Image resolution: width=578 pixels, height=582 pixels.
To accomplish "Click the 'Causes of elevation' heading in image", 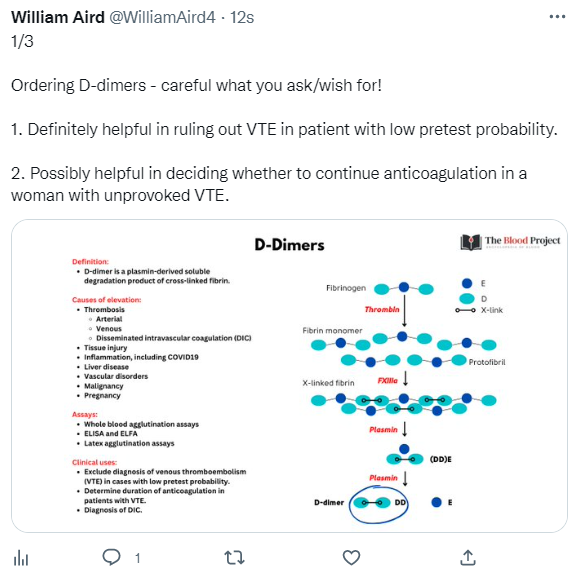I will pos(107,300).
